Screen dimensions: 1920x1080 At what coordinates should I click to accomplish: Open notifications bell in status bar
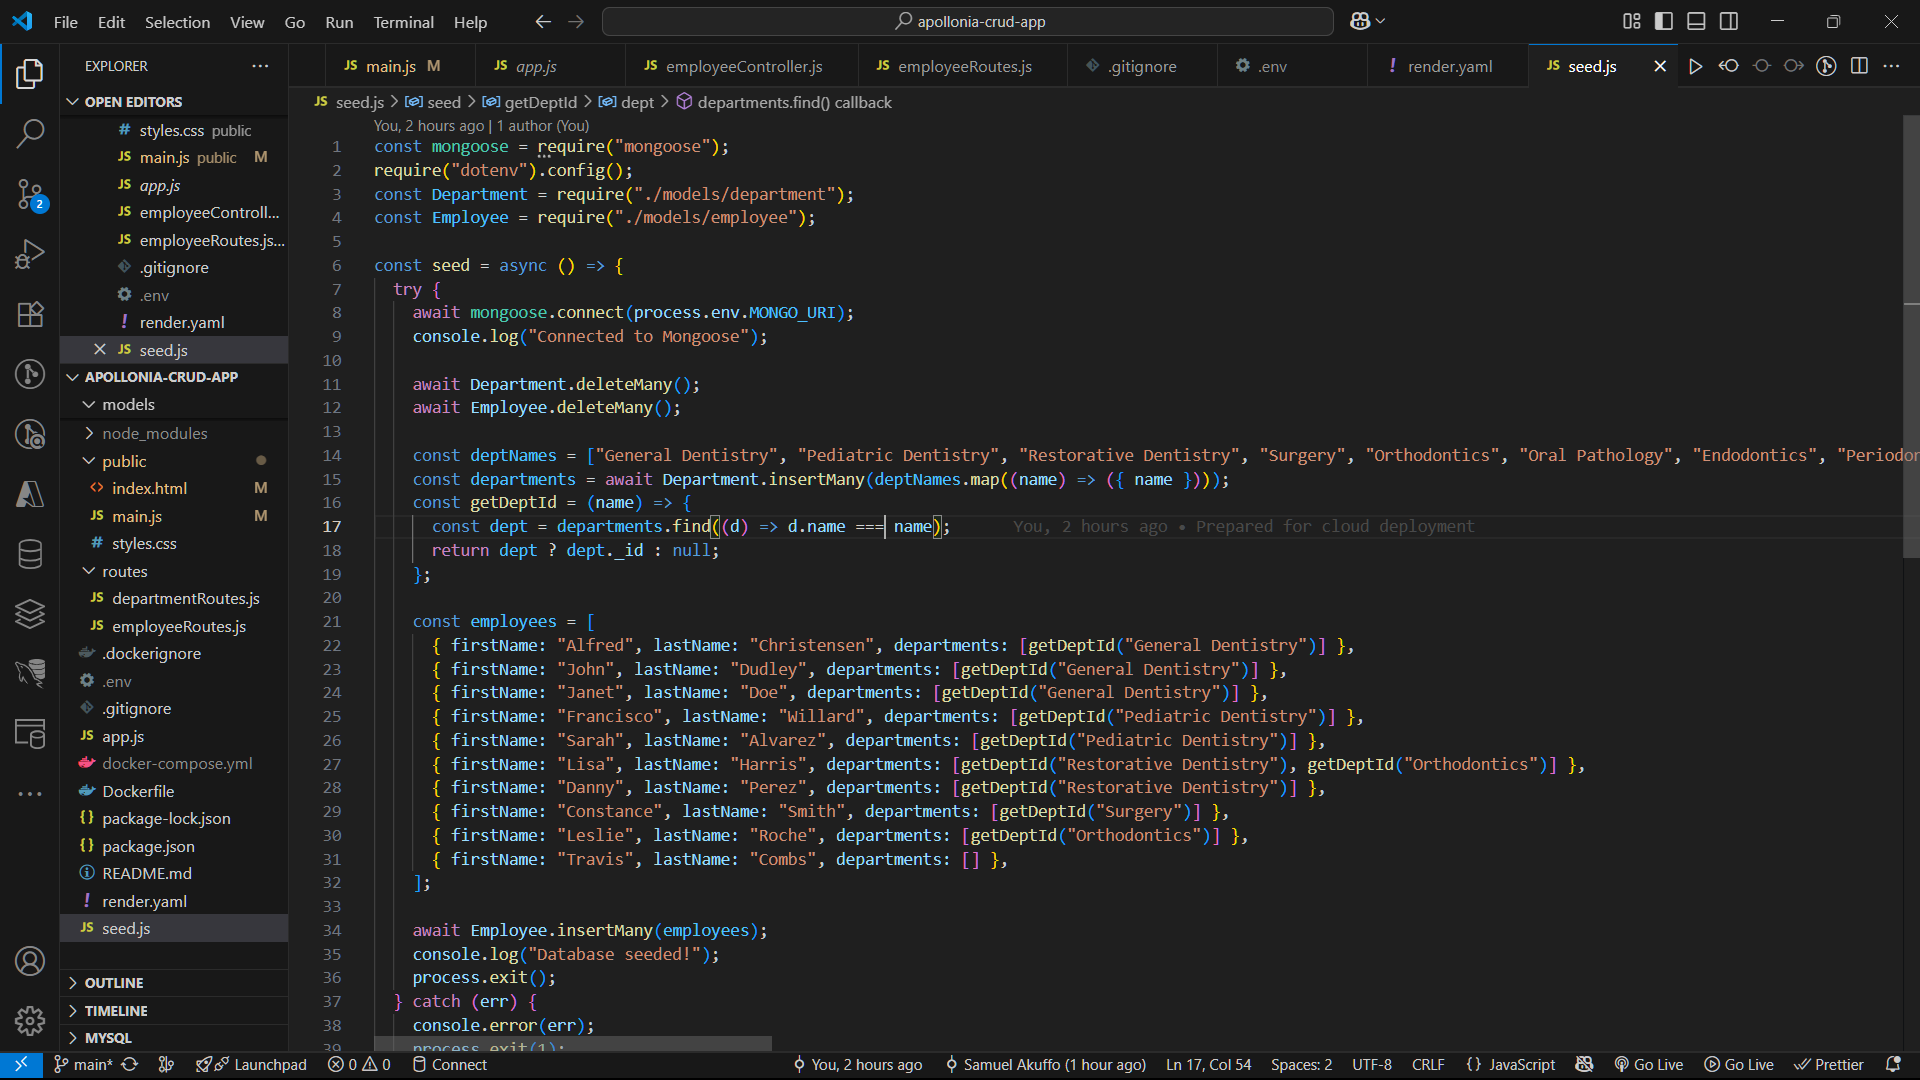tap(1893, 1065)
